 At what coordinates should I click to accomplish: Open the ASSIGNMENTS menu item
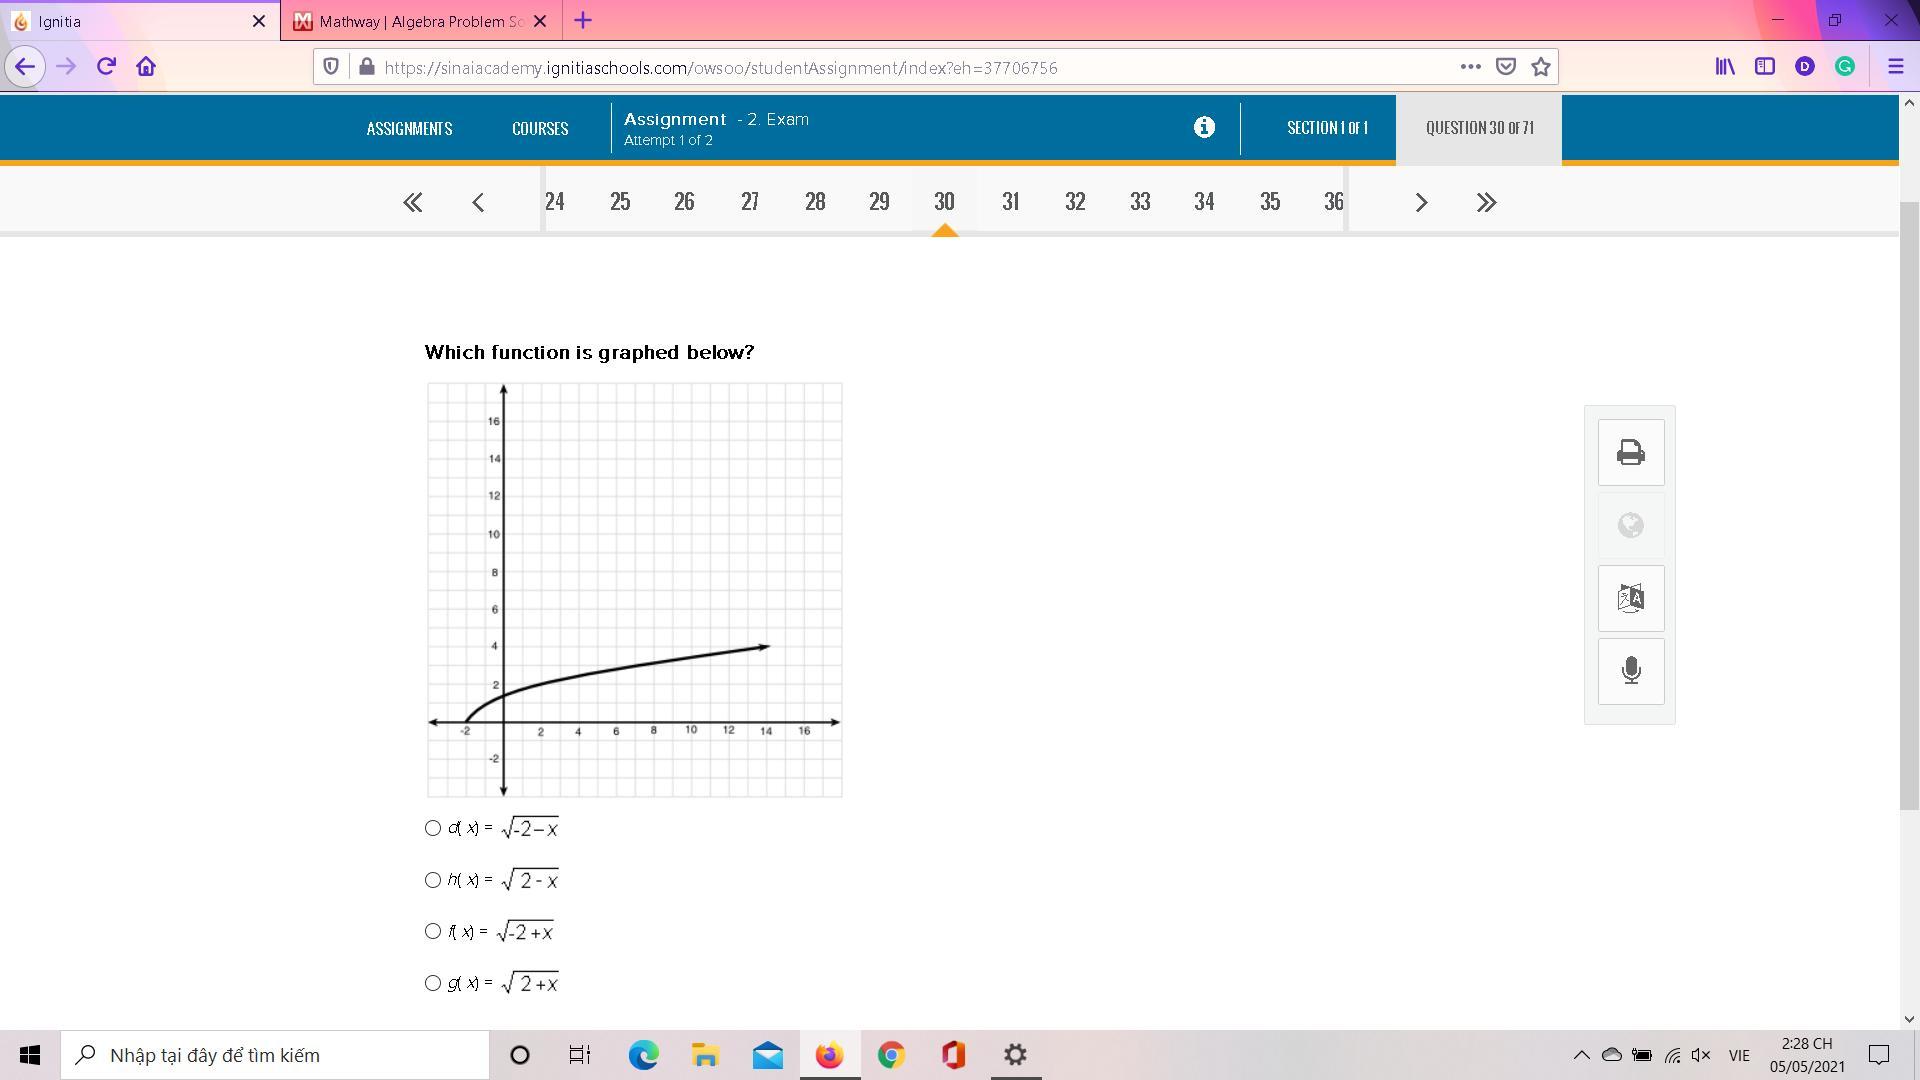409,128
